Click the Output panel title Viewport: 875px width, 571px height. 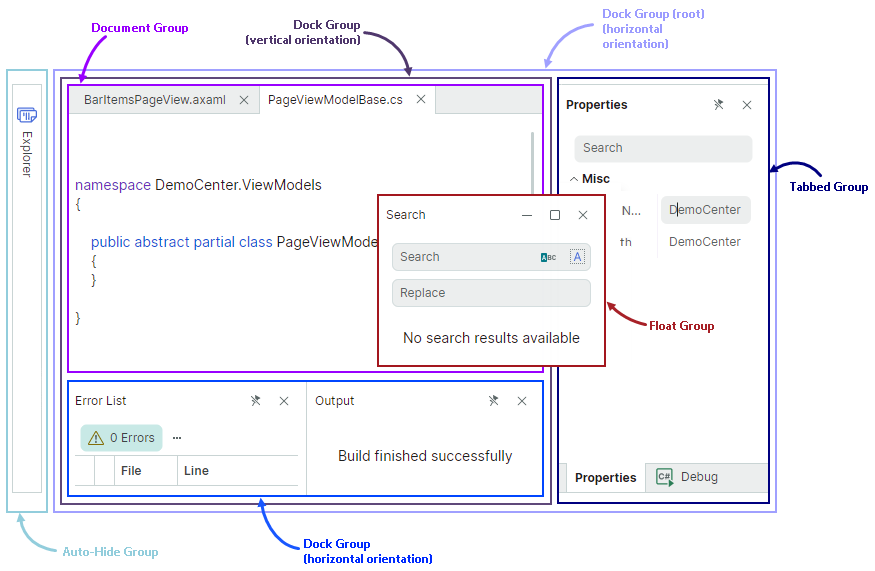pyautogui.click(x=335, y=401)
